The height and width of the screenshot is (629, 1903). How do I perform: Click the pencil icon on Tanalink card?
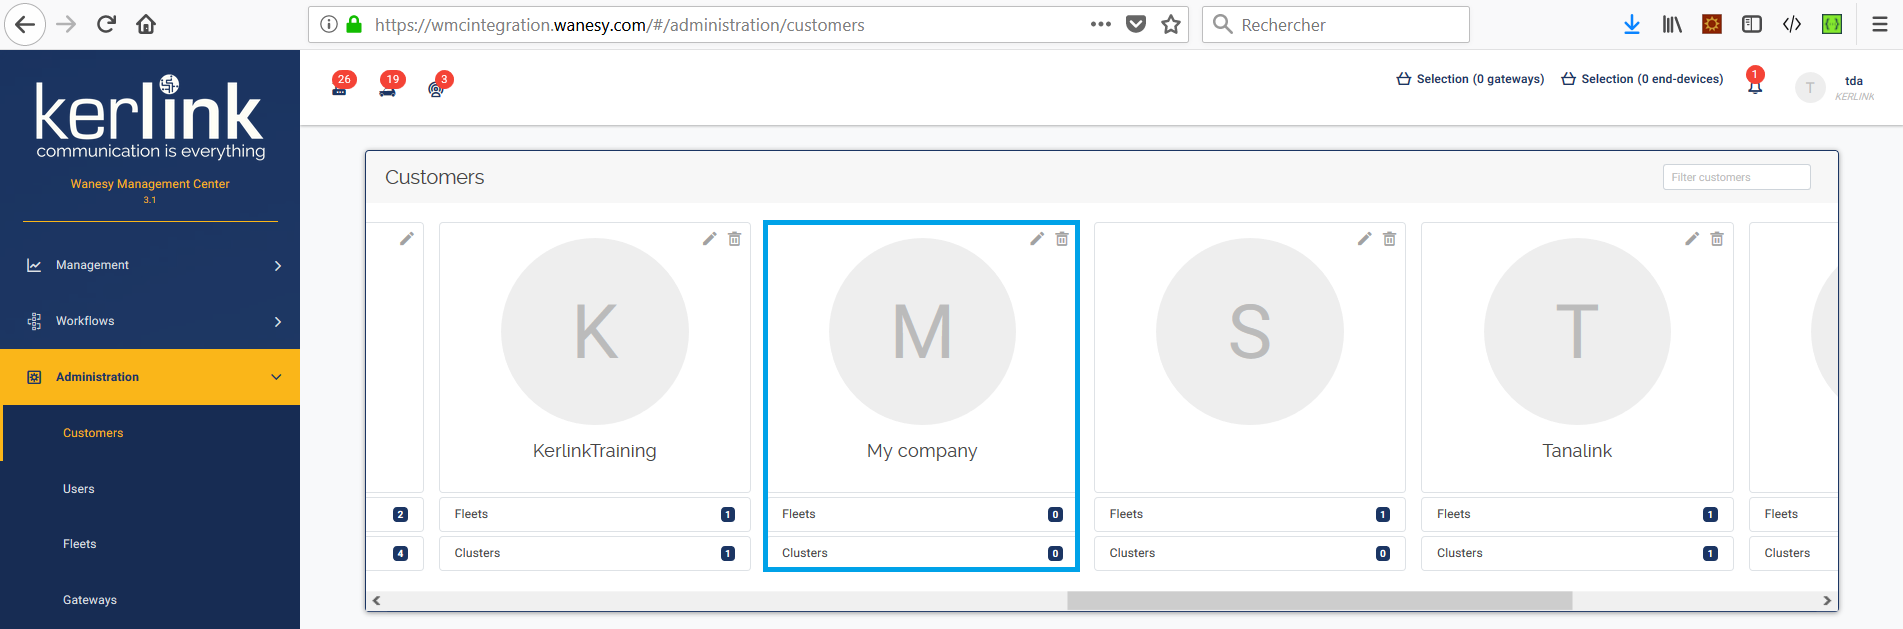[1691, 239]
